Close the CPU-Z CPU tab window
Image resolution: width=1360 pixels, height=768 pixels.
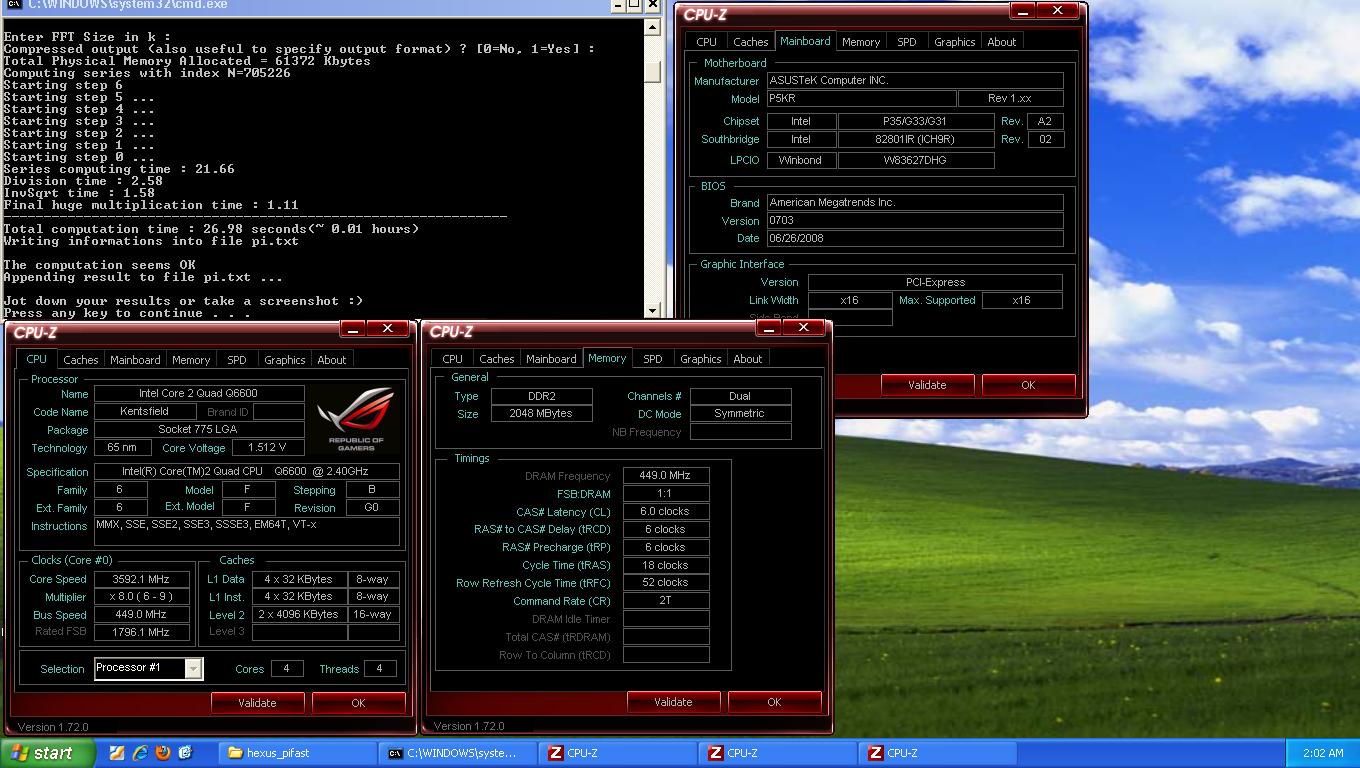[387, 329]
